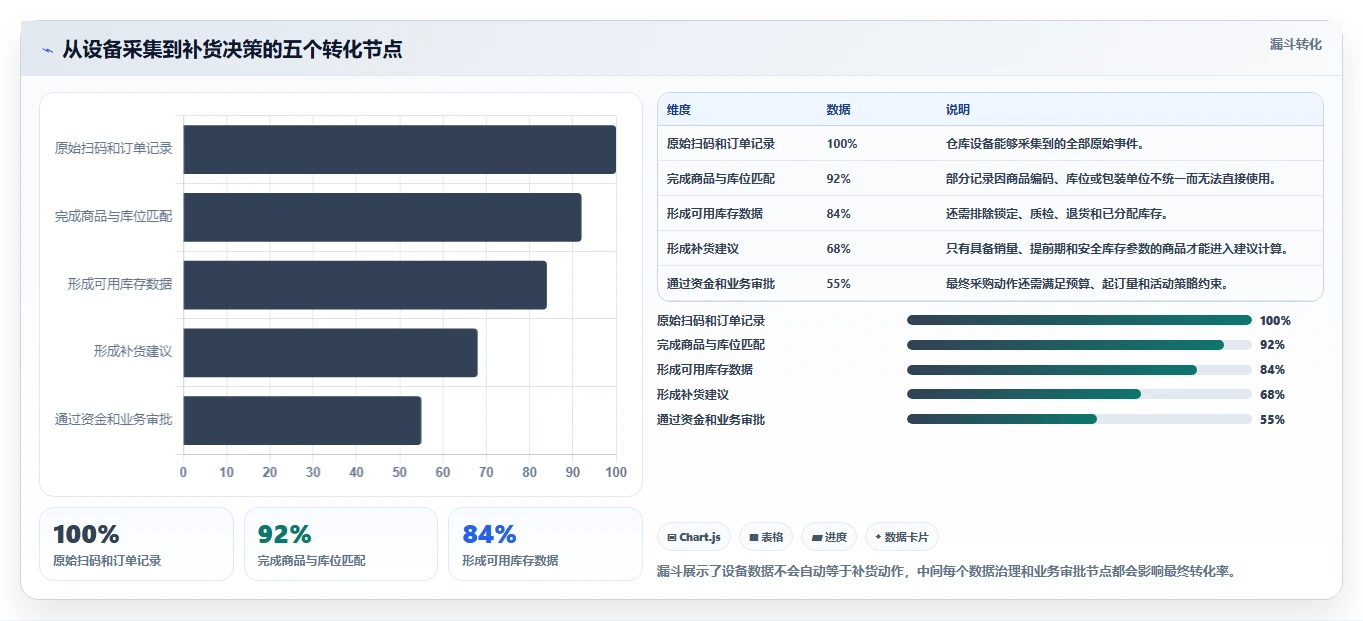Click the 通过资金和业务审批 y-axis label on chart
The height and width of the screenshot is (621, 1363).
113,420
